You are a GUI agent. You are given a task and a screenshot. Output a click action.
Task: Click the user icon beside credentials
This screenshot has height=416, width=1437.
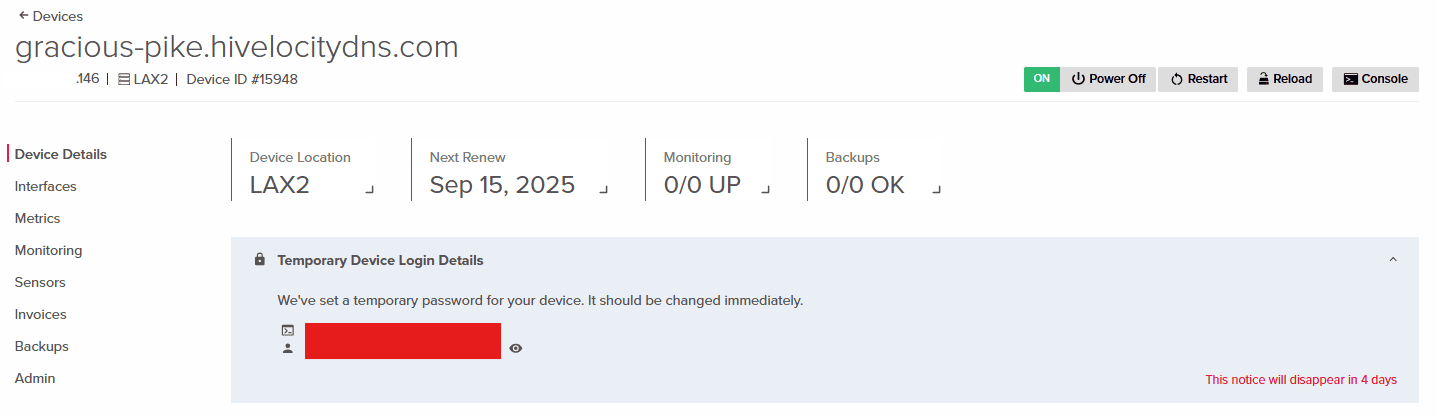[288, 349]
